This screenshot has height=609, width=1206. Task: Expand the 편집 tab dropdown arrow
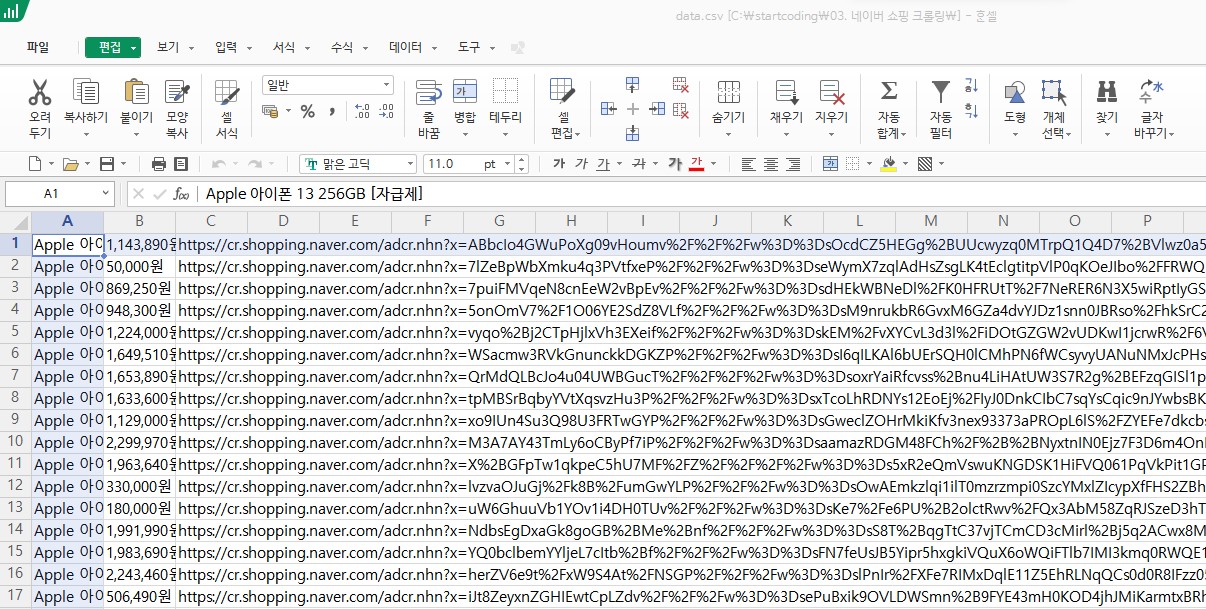coord(134,48)
